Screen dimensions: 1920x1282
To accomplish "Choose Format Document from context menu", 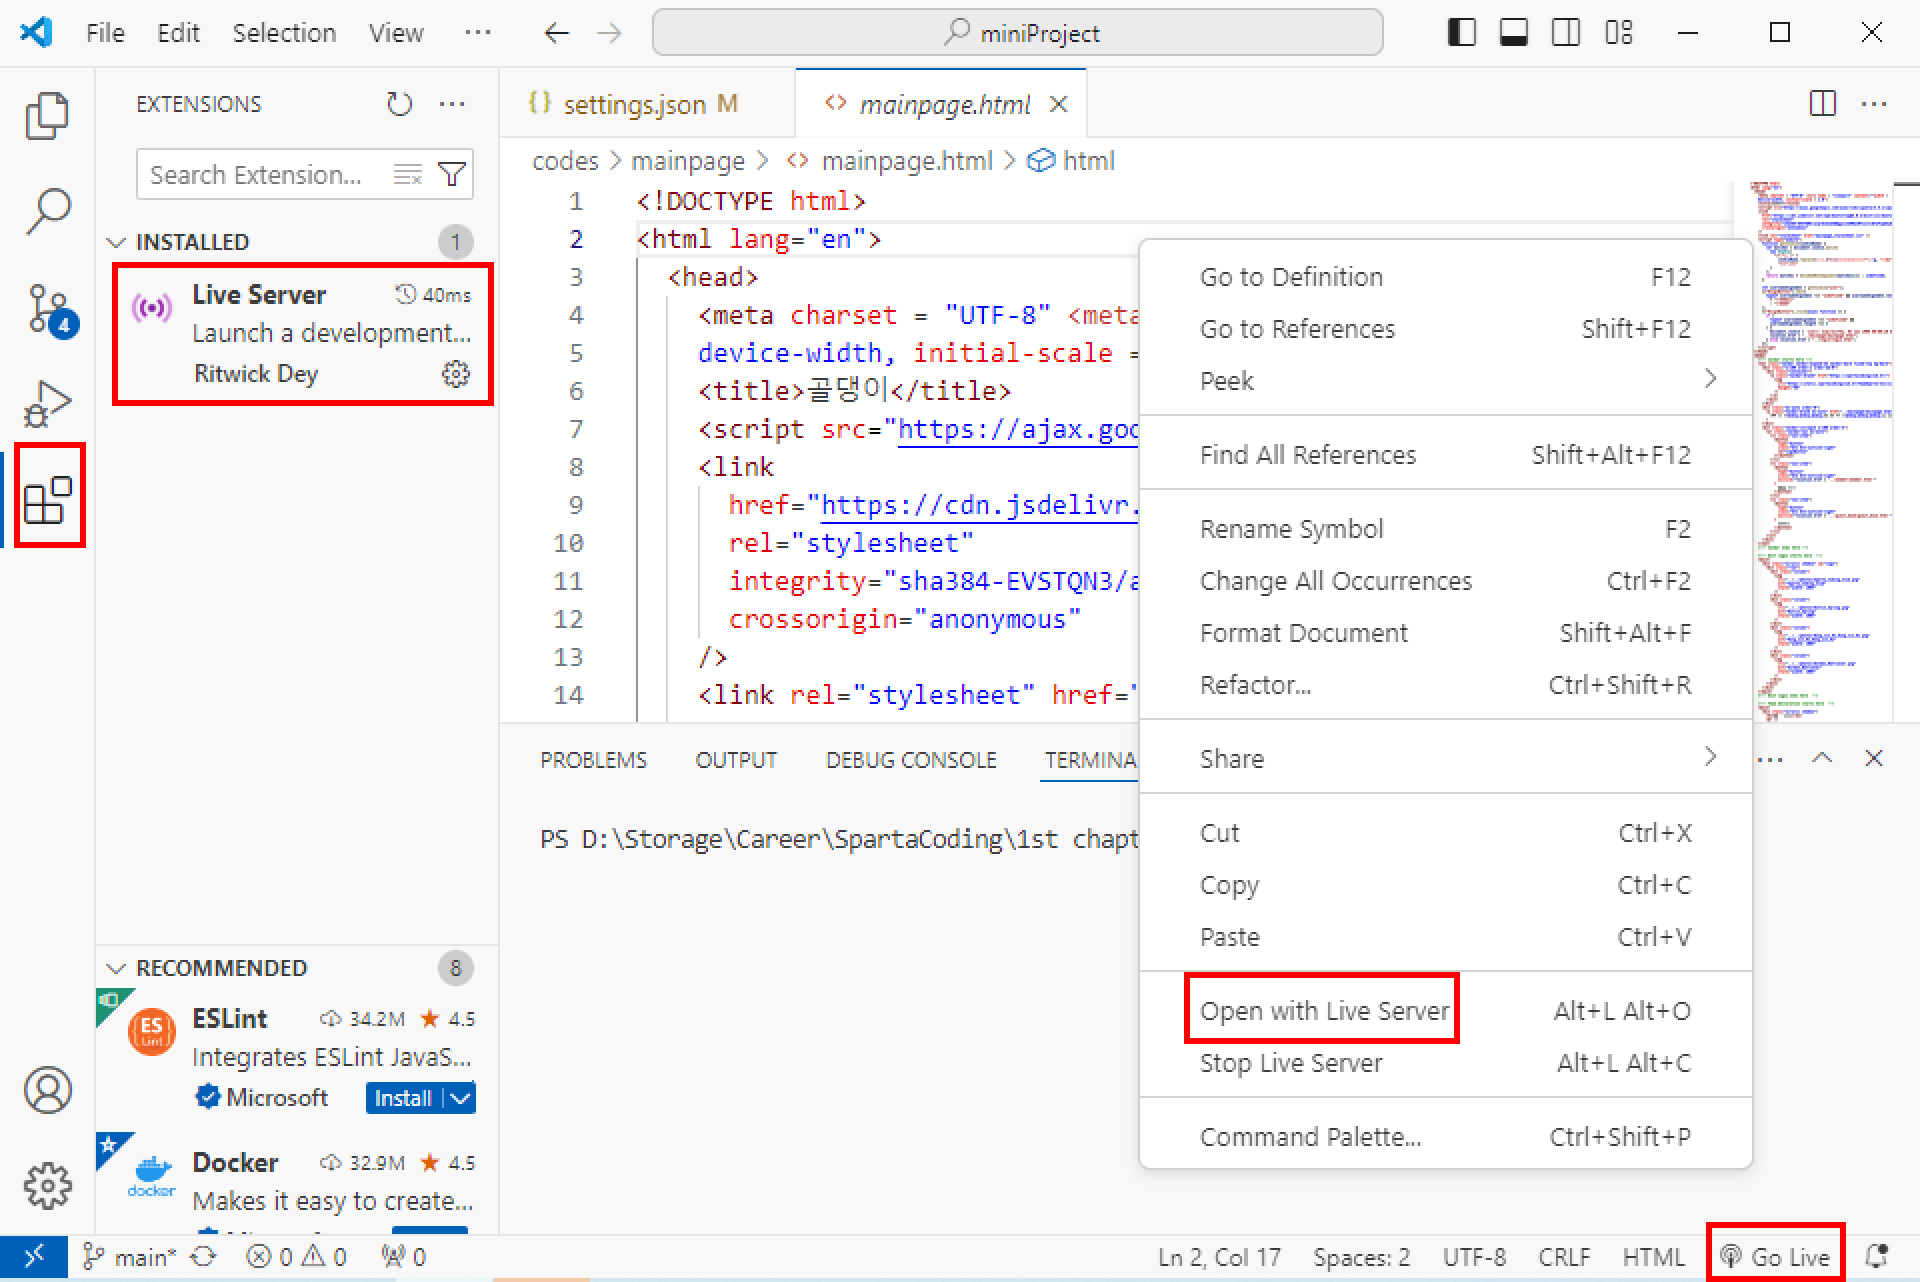I will pyautogui.click(x=1445, y=633).
